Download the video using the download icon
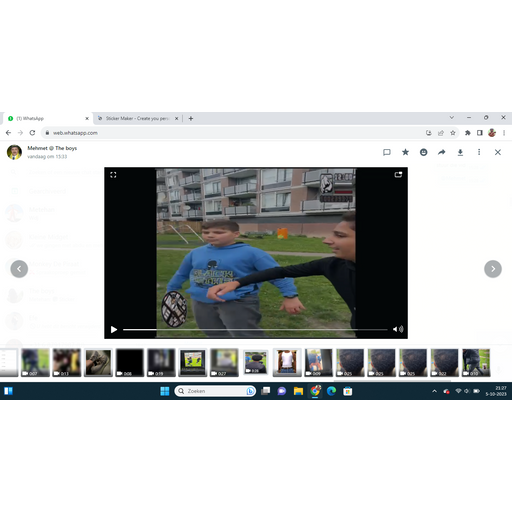This screenshot has width=512, height=512. point(460,152)
